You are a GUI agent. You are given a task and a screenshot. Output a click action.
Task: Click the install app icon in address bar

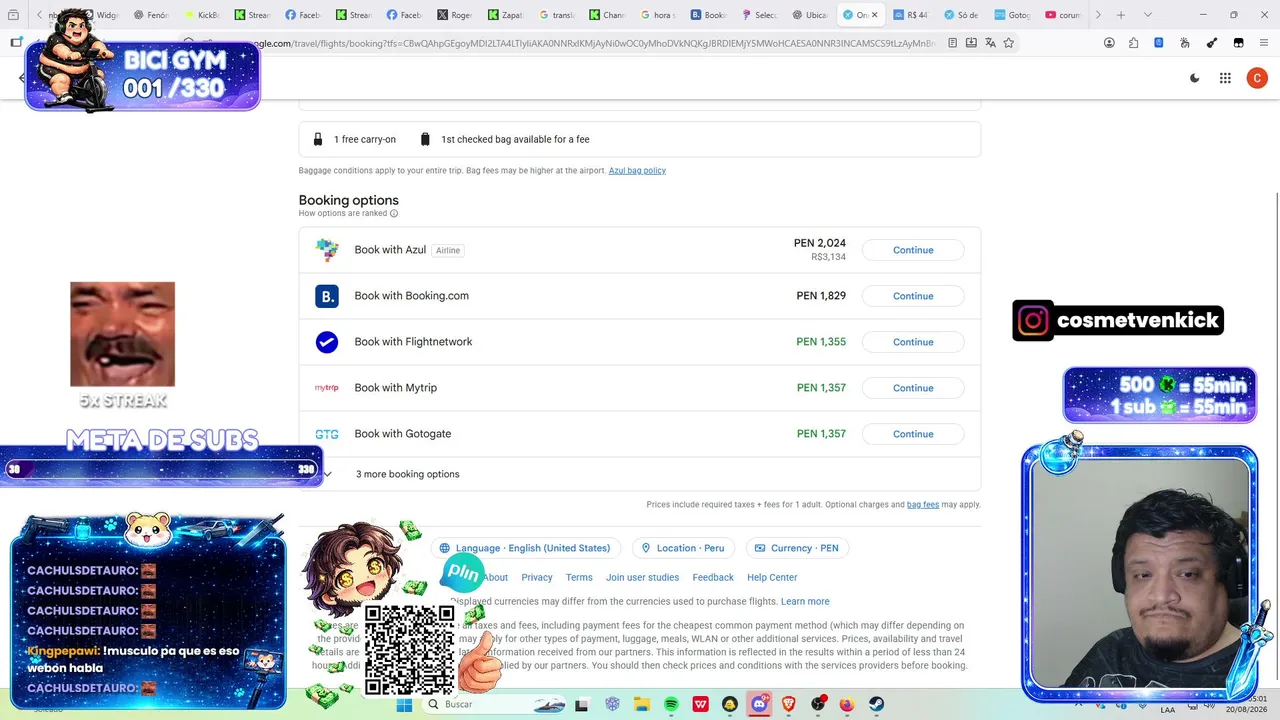click(971, 43)
